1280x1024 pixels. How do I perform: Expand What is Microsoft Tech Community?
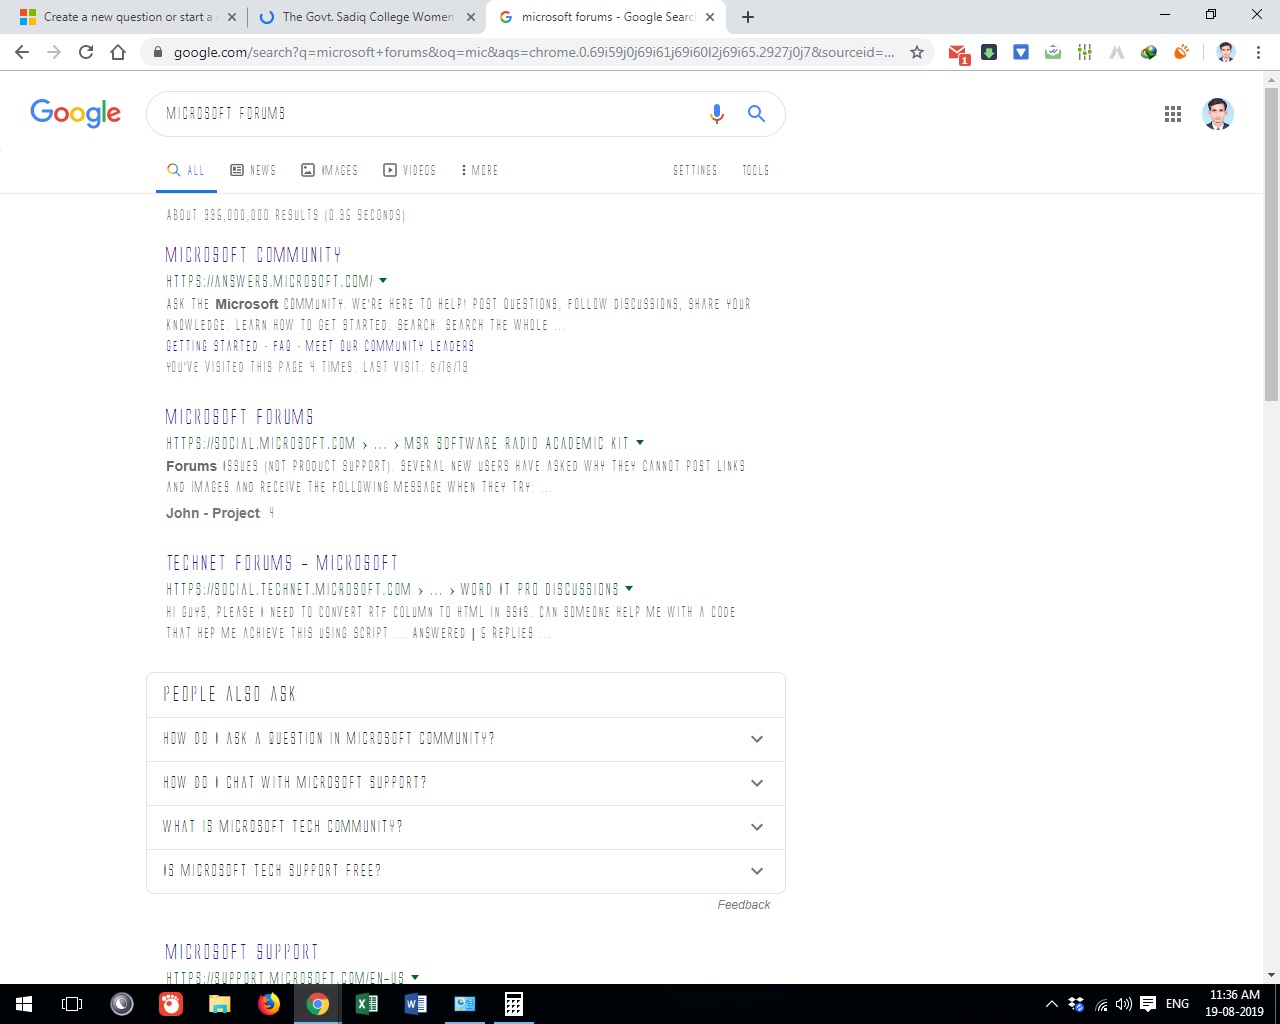tap(466, 827)
